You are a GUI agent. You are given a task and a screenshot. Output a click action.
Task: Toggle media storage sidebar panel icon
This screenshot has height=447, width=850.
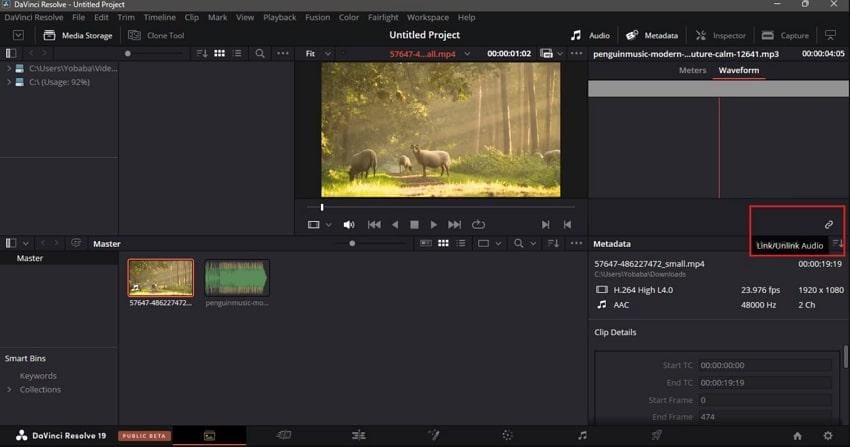click(11, 53)
